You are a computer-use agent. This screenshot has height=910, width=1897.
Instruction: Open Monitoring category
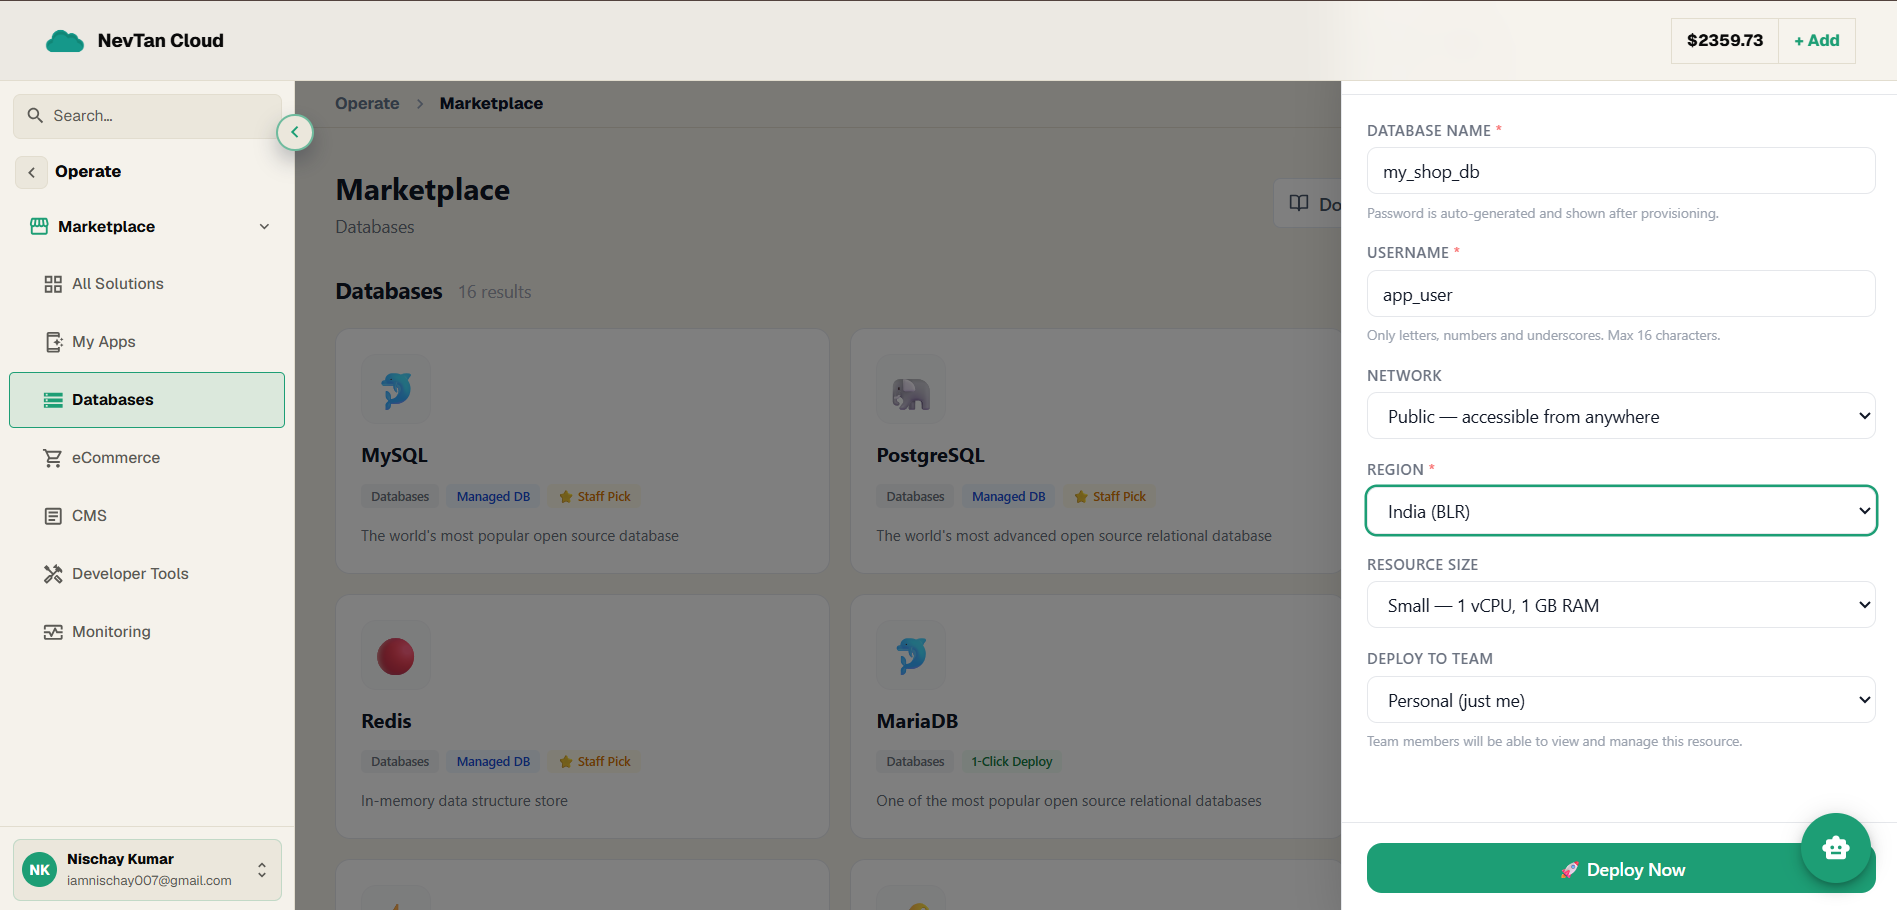click(147, 632)
